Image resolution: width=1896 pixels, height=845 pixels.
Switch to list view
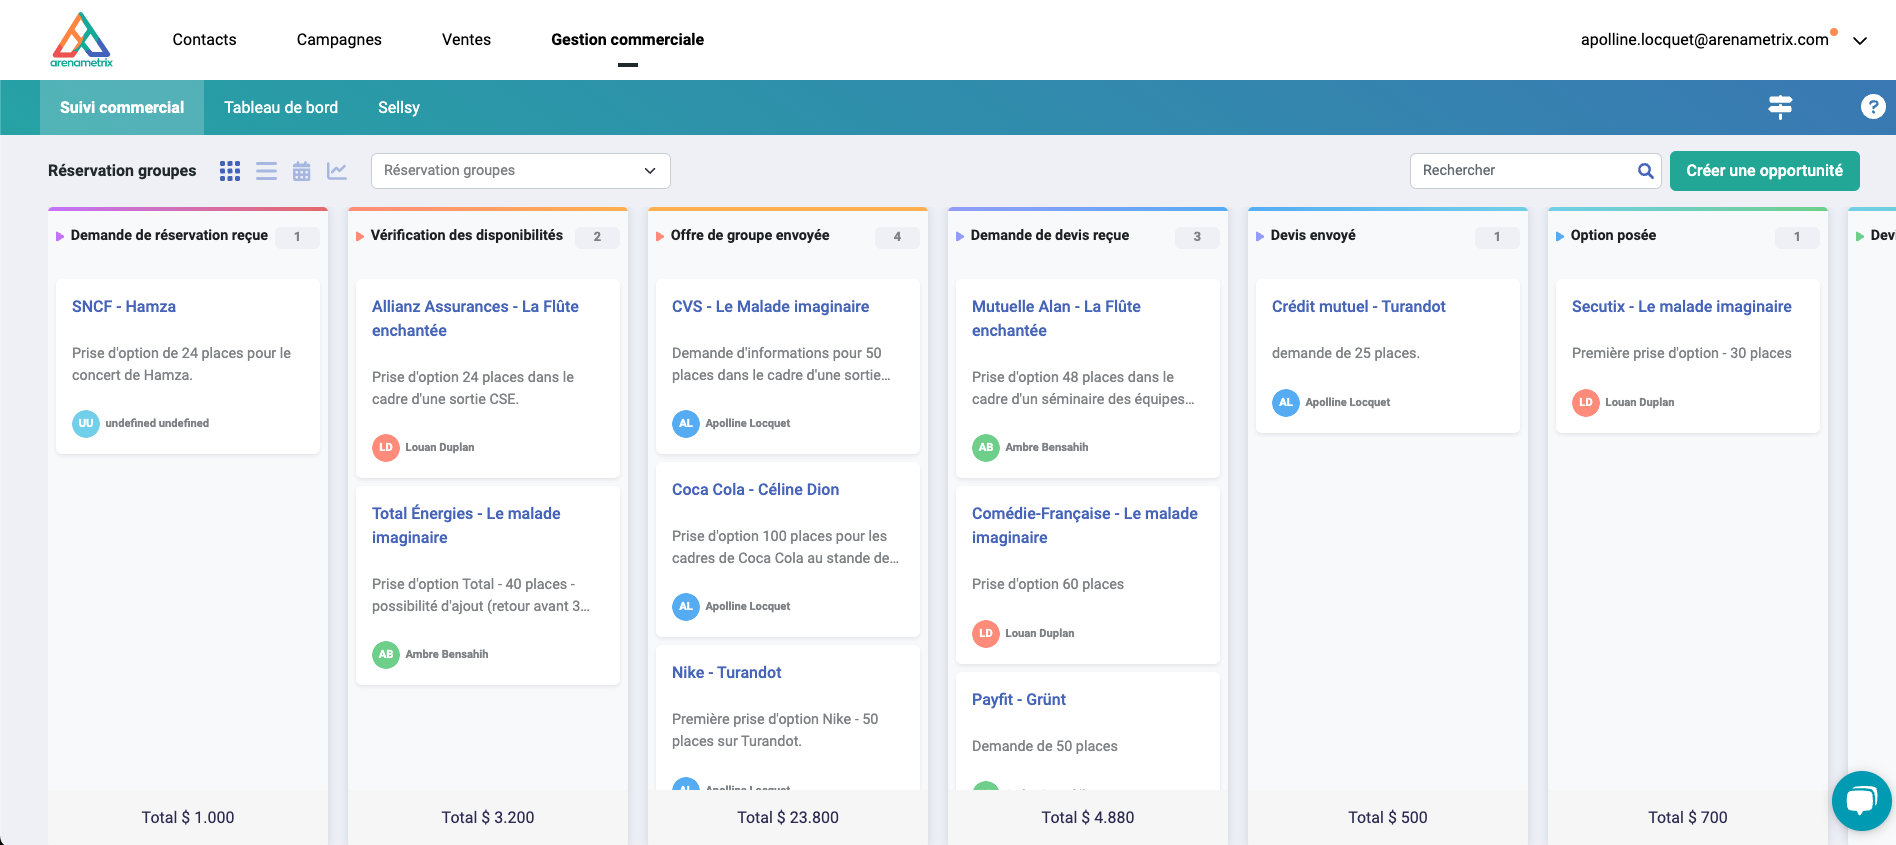coord(266,171)
